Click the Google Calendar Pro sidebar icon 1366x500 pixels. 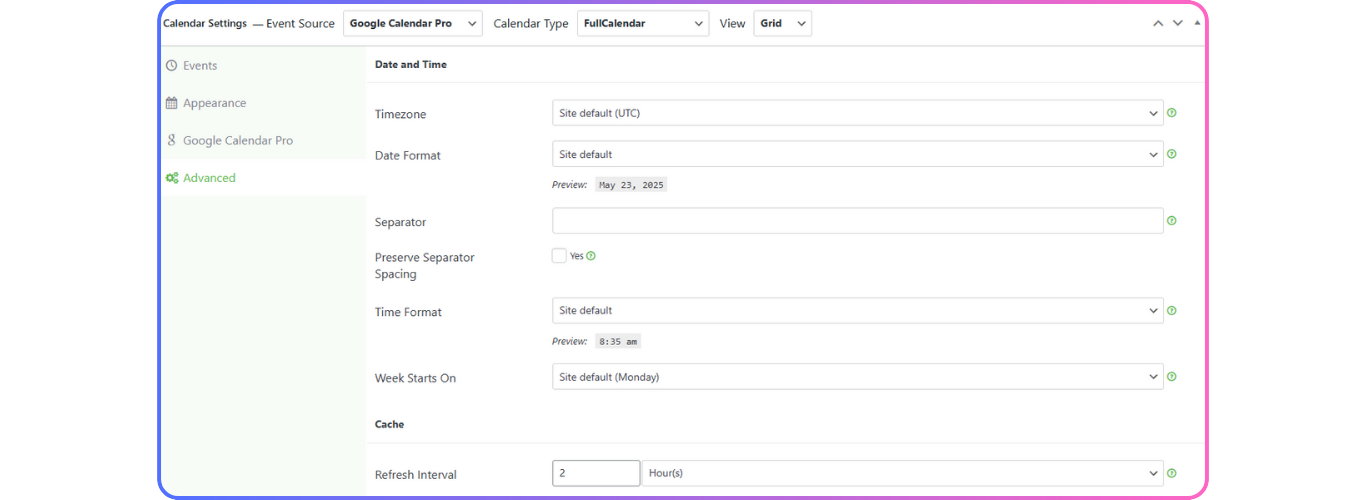click(172, 140)
